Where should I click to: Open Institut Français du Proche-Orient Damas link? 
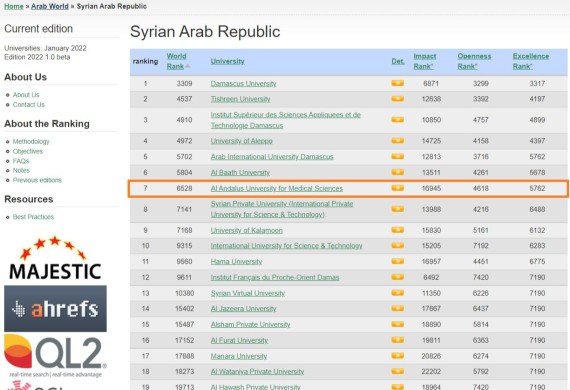[x=275, y=278]
